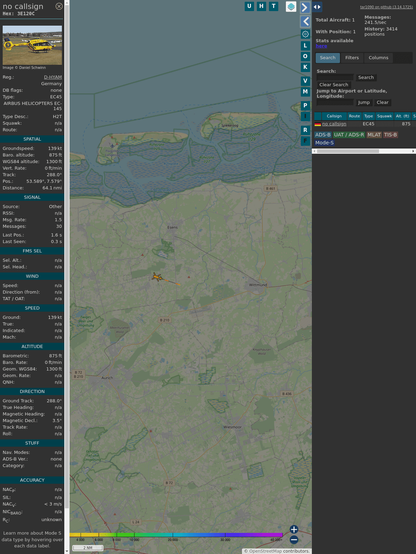The image size is (416, 554).
Task: Switch to the Filters tab
Action: pyautogui.click(x=352, y=58)
